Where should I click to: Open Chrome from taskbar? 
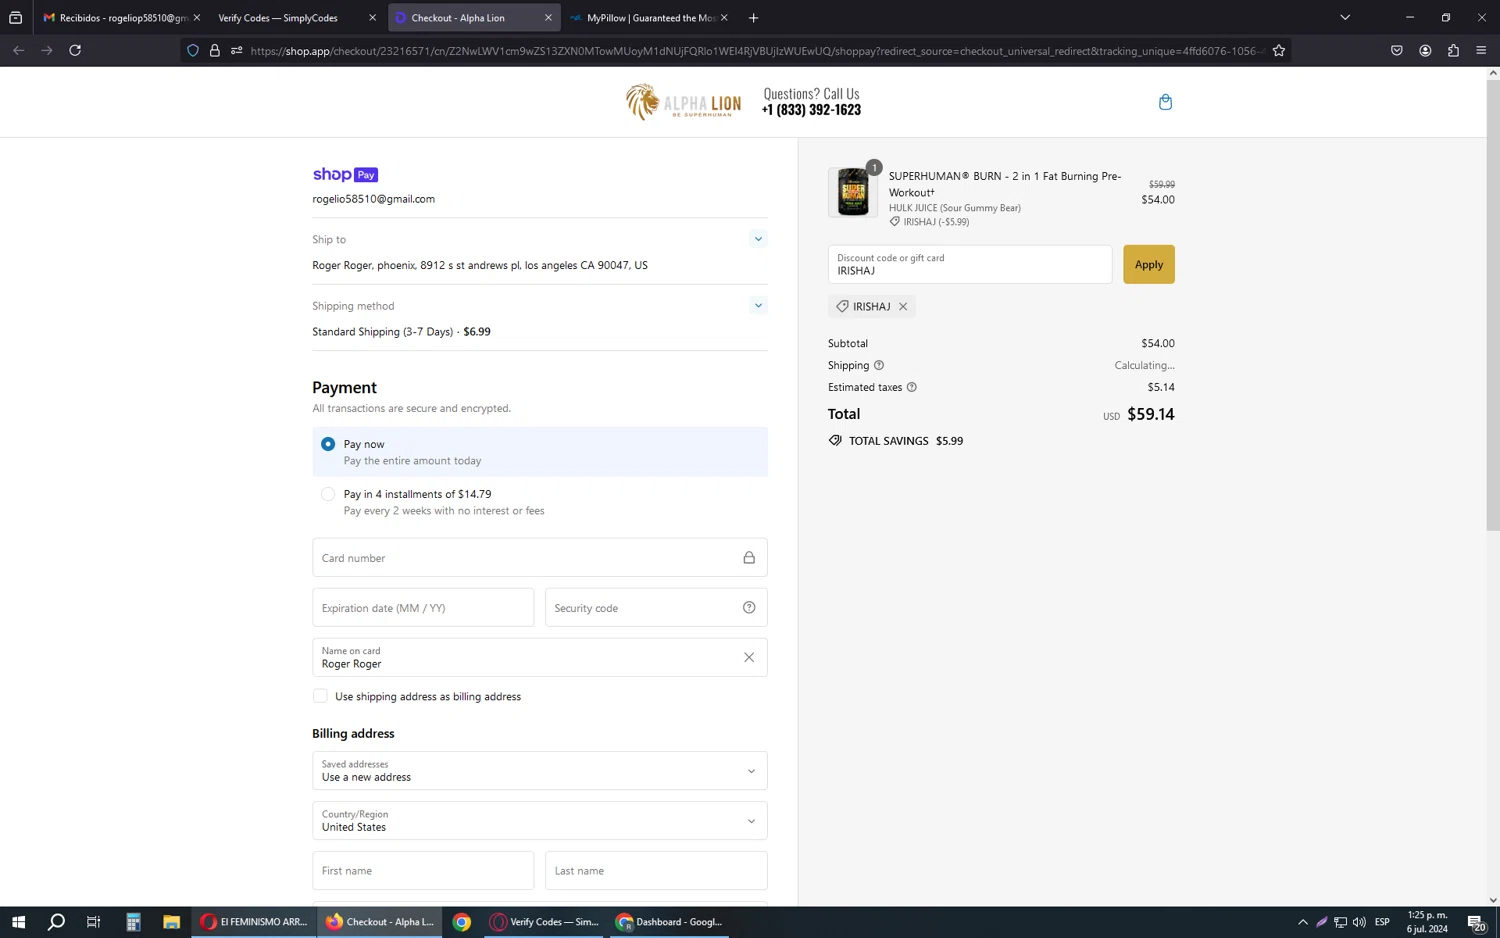point(461,922)
